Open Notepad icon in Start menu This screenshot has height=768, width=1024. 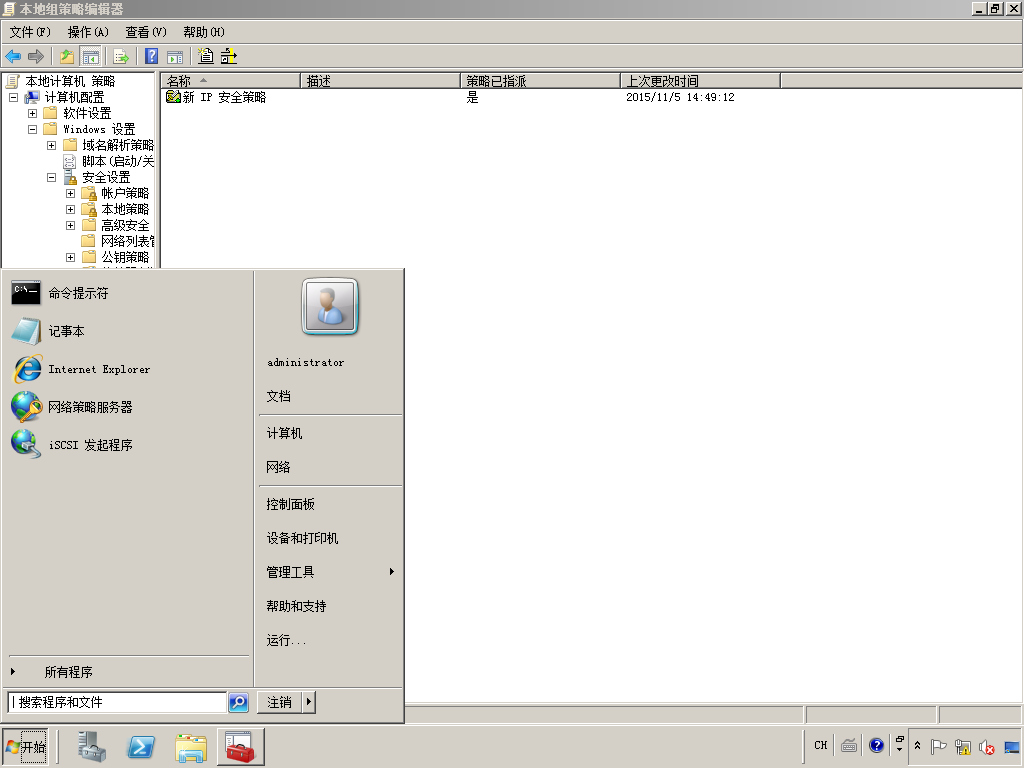[26, 331]
